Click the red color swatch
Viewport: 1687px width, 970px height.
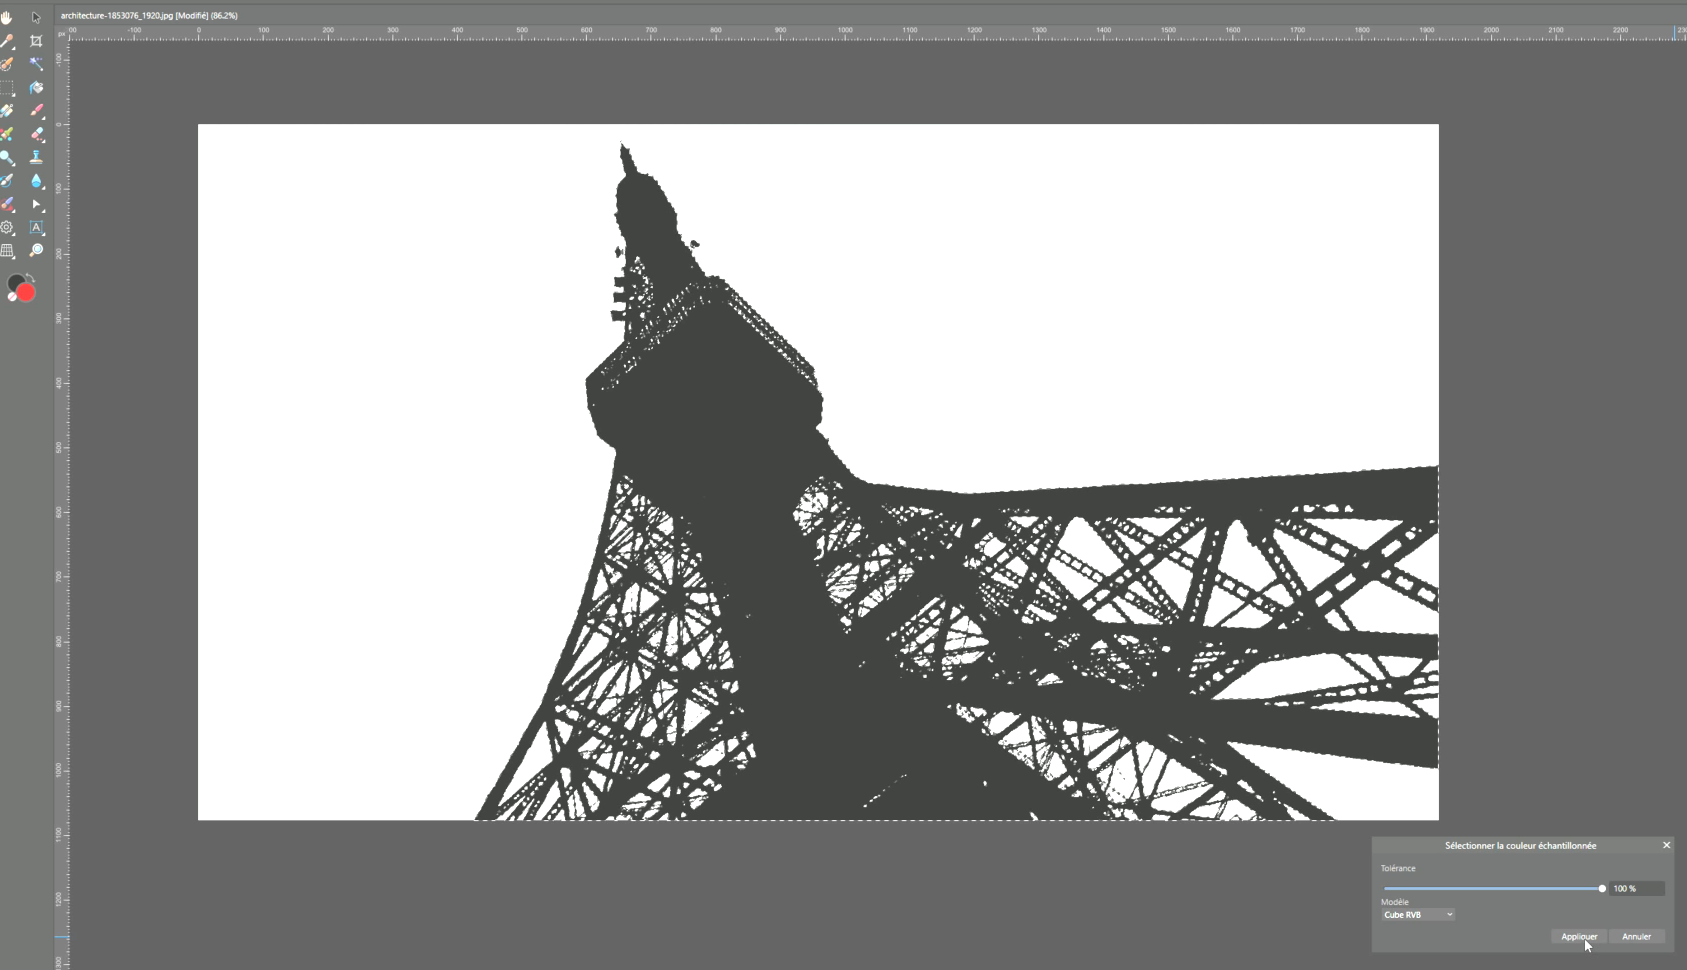[x=26, y=293]
